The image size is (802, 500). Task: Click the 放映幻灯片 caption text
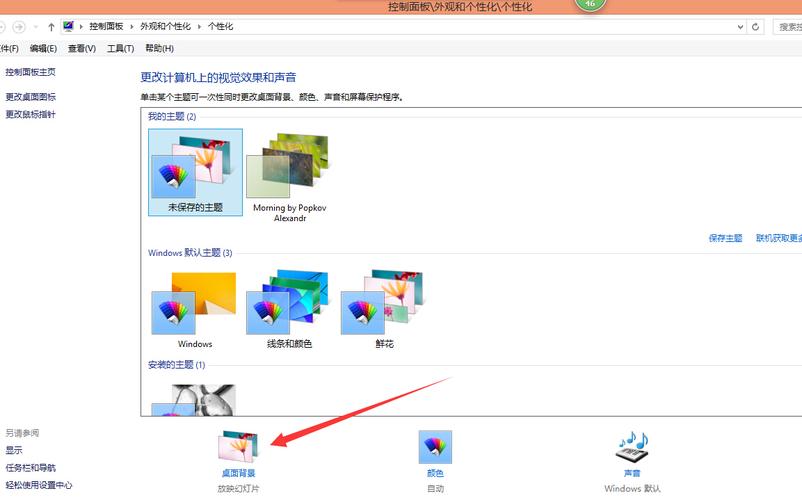238,489
